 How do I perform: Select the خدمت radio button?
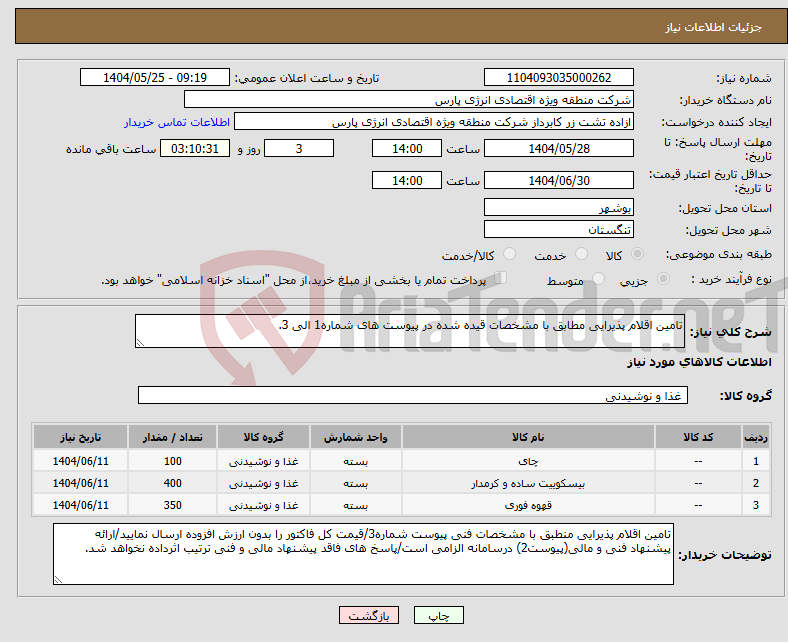(x=581, y=254)
